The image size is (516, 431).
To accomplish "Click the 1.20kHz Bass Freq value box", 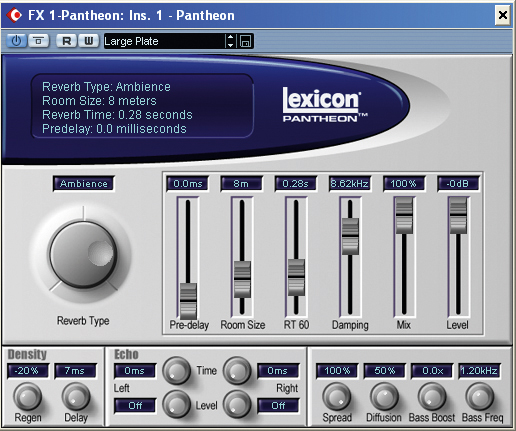I will pyautogui.click(x=479, y=371).
